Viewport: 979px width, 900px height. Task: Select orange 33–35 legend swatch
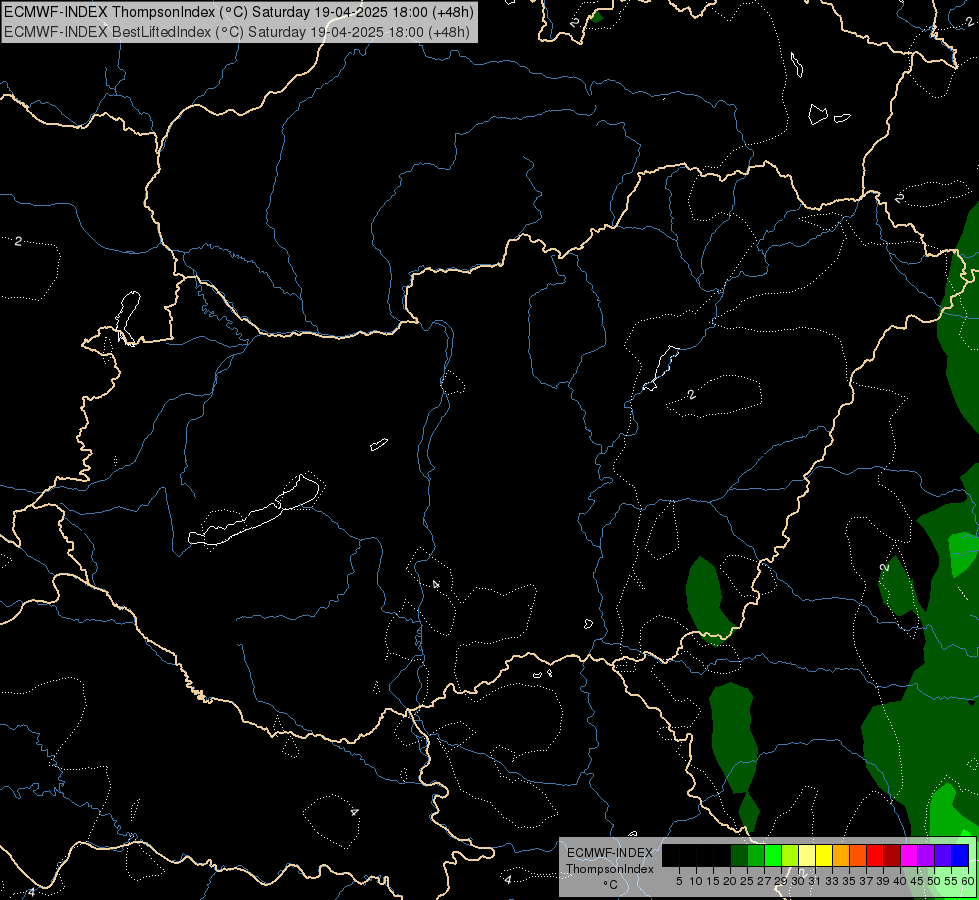[x=841, y=855]
